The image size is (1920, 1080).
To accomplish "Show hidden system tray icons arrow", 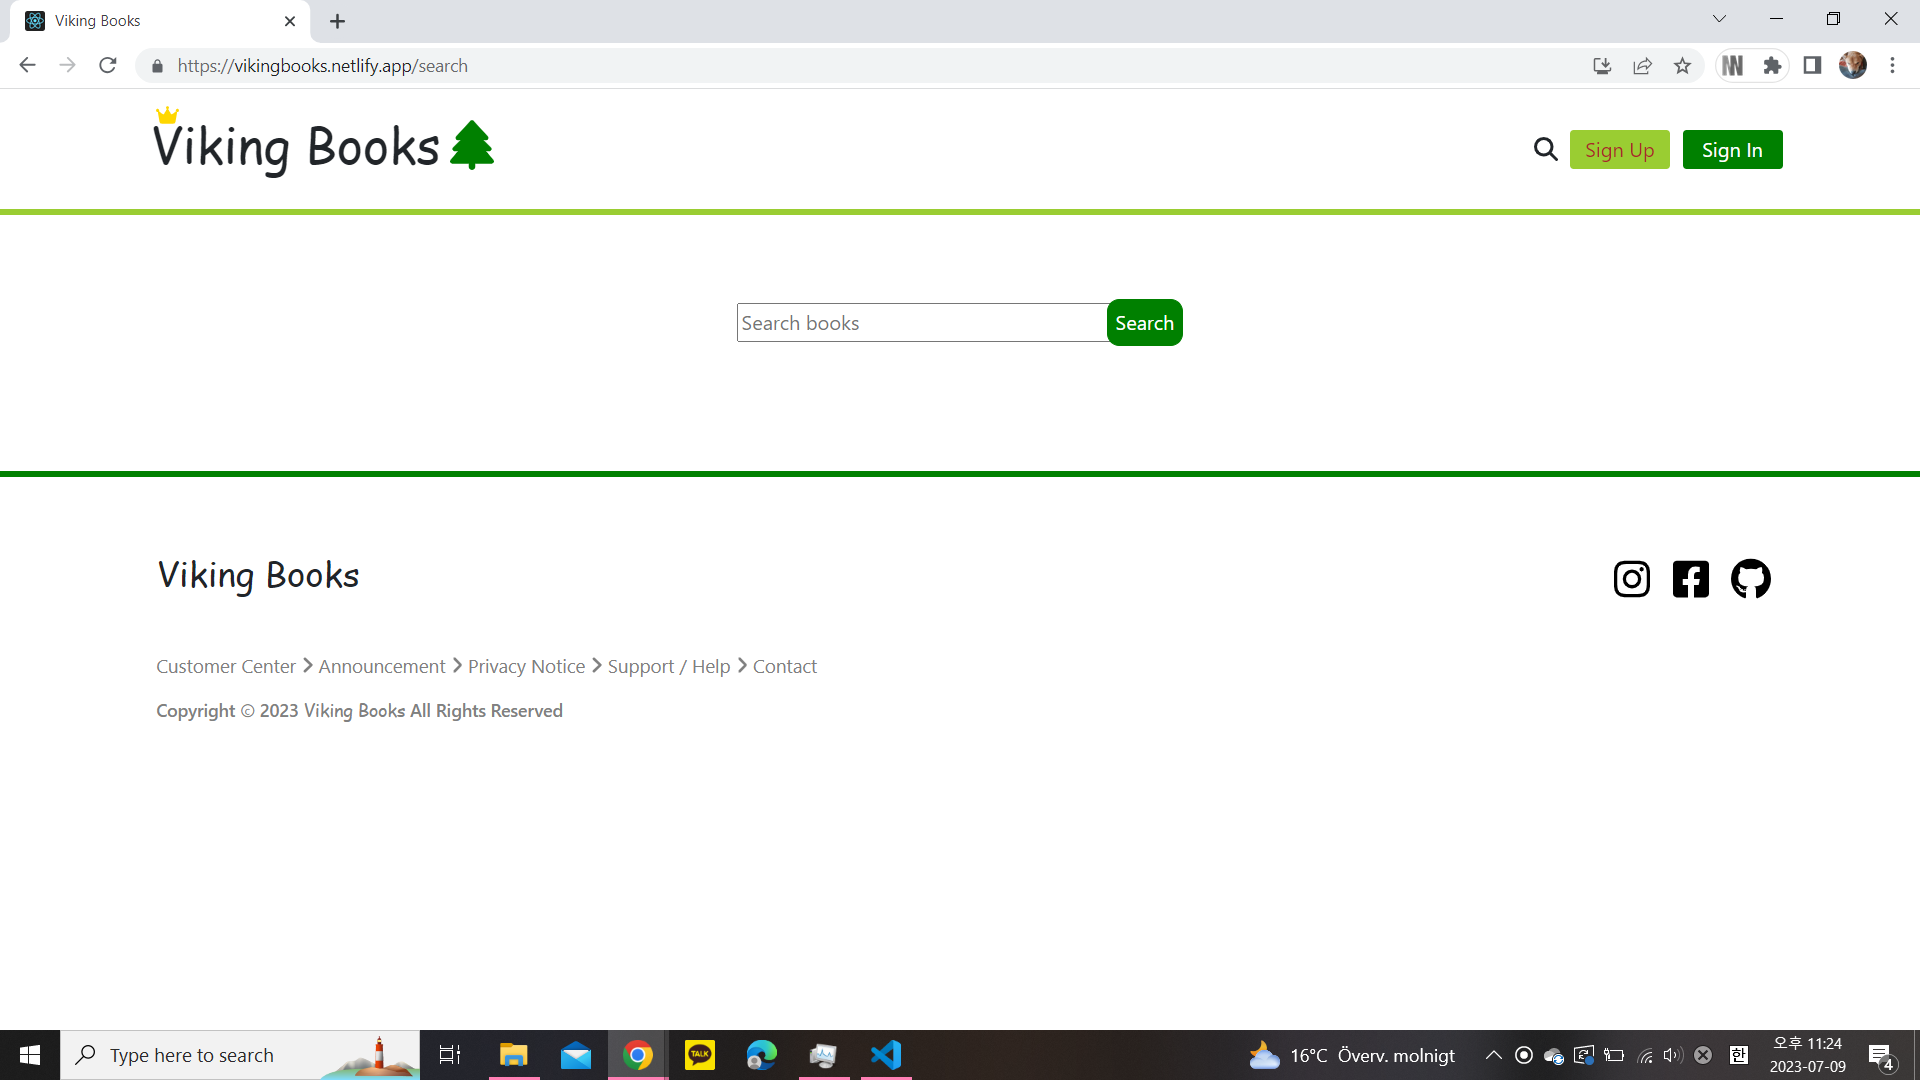I will pos(1493,1055).
